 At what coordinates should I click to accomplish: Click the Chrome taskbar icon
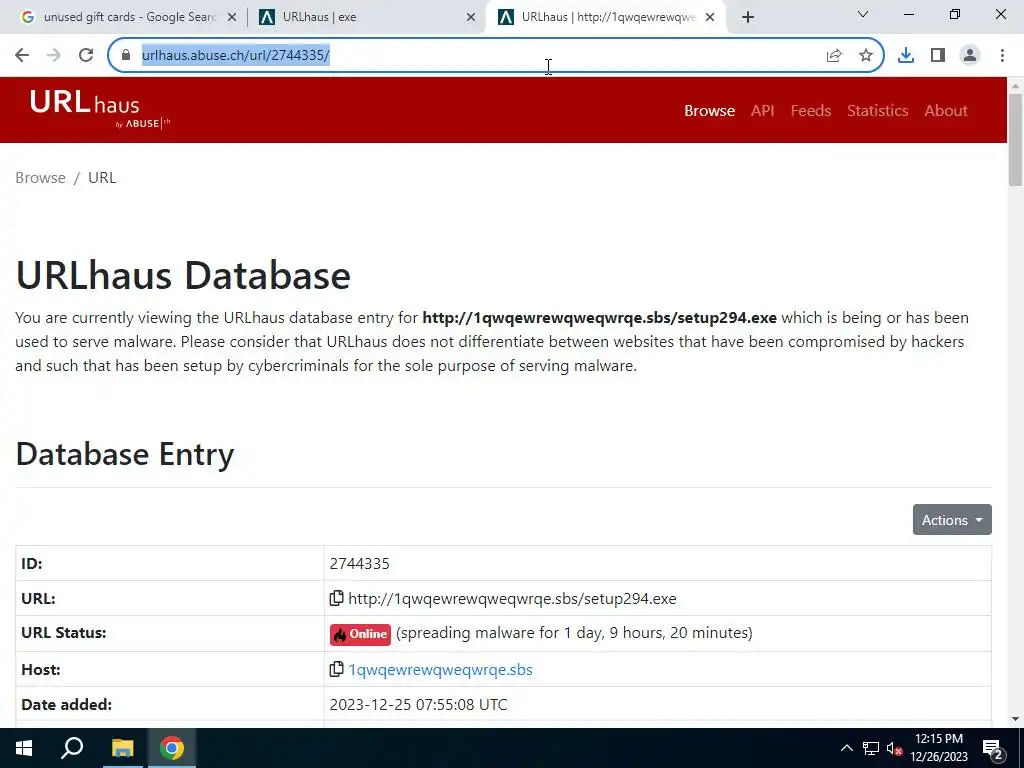pos(172,748)
